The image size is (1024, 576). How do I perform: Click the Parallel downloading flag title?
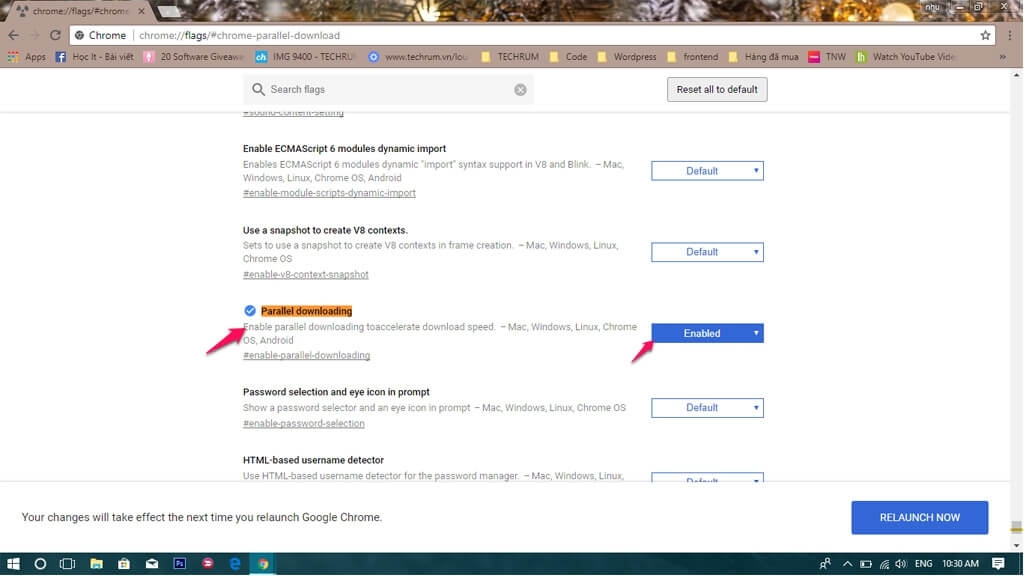tap(306, 311)
